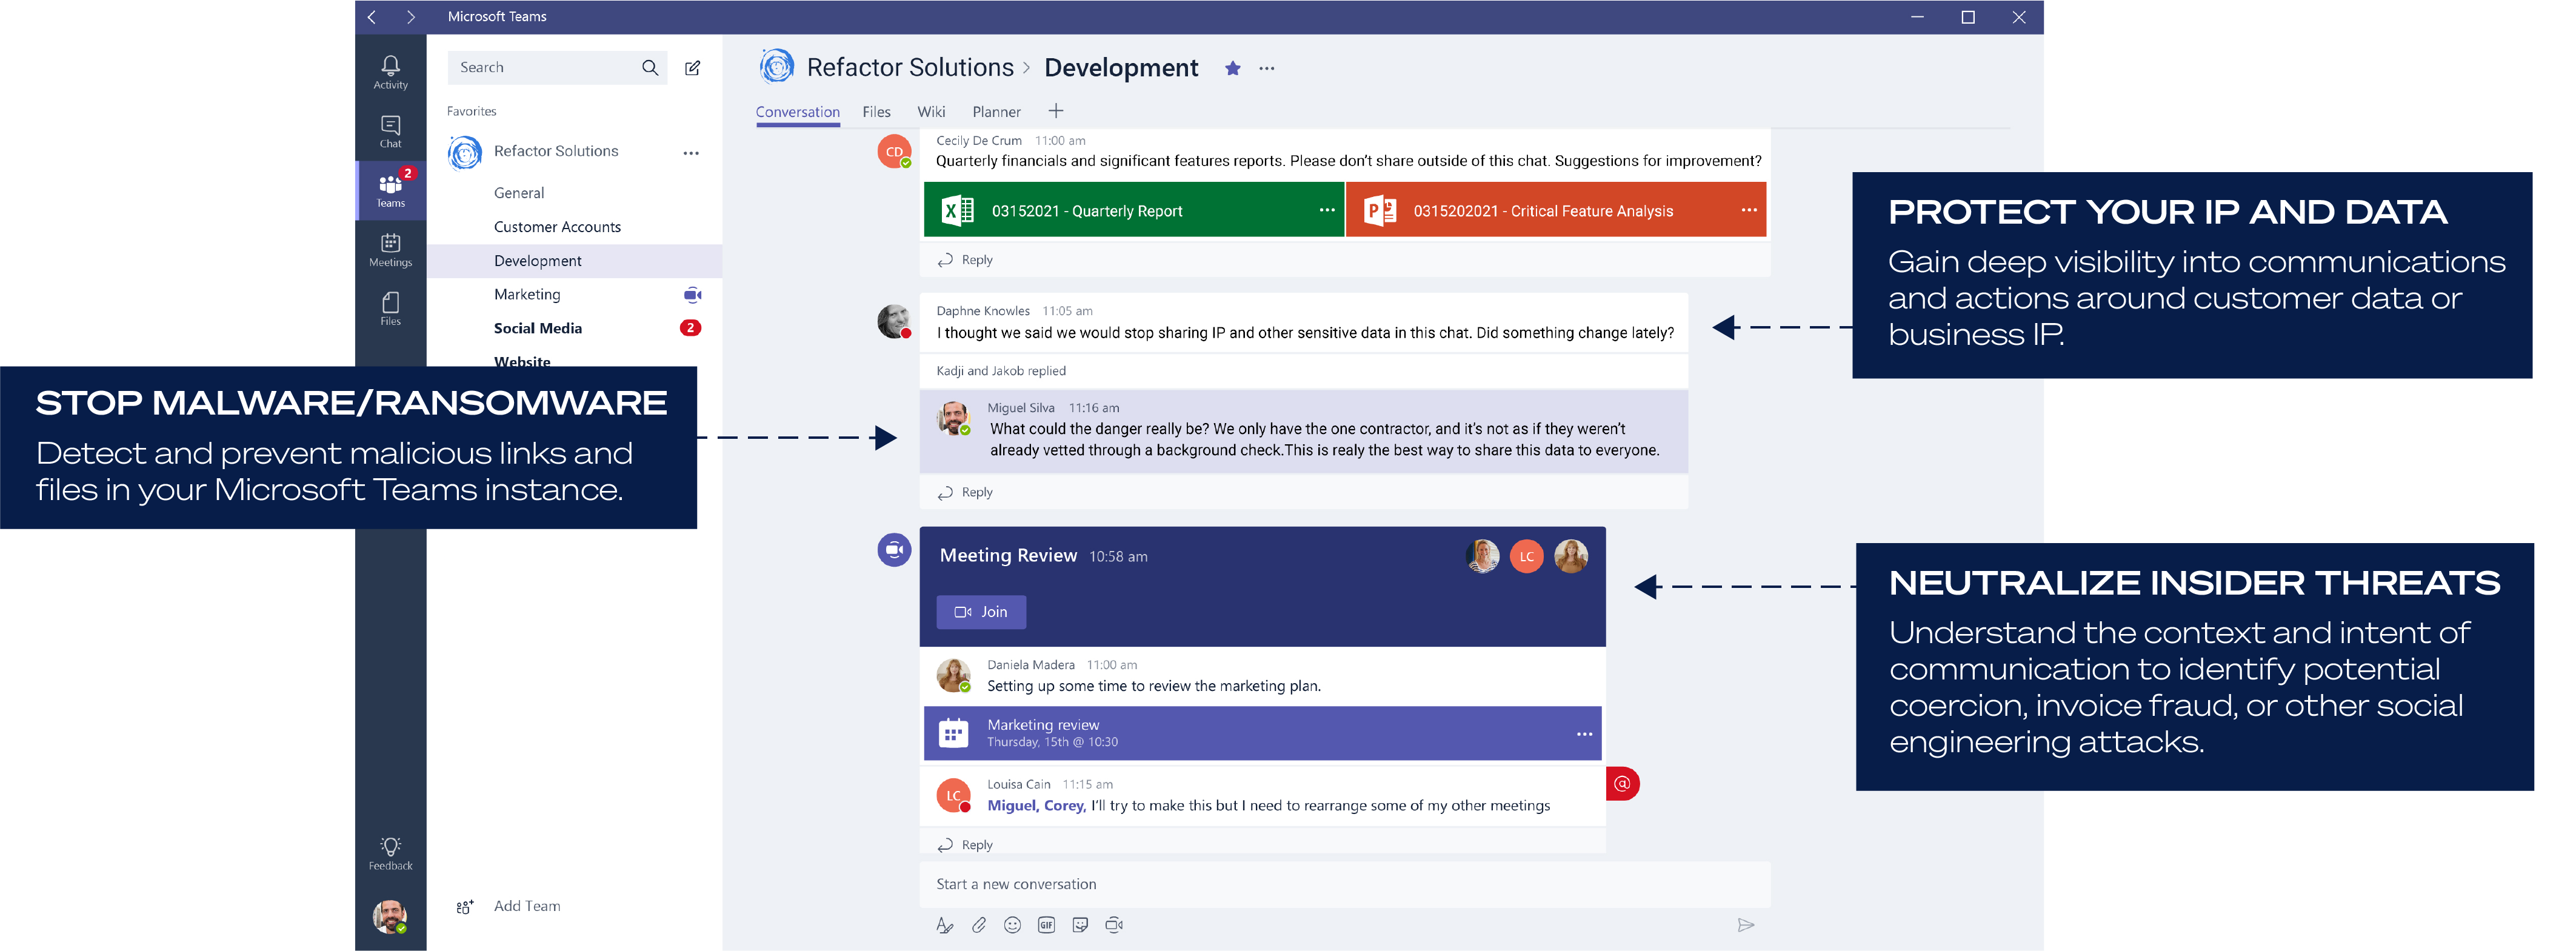Viewport: 2576px width, 951px height.
Task: Open the 03152021 Quarterly Report Excel file
Action: 1133,210
